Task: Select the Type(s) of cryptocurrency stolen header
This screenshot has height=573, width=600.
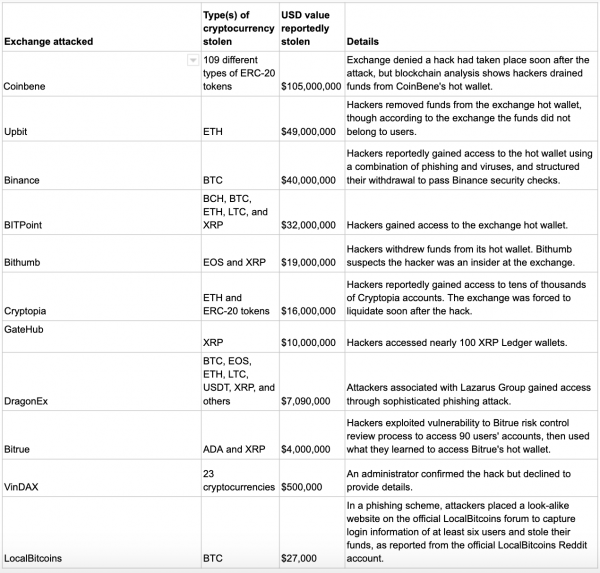Action: (240, 27)
